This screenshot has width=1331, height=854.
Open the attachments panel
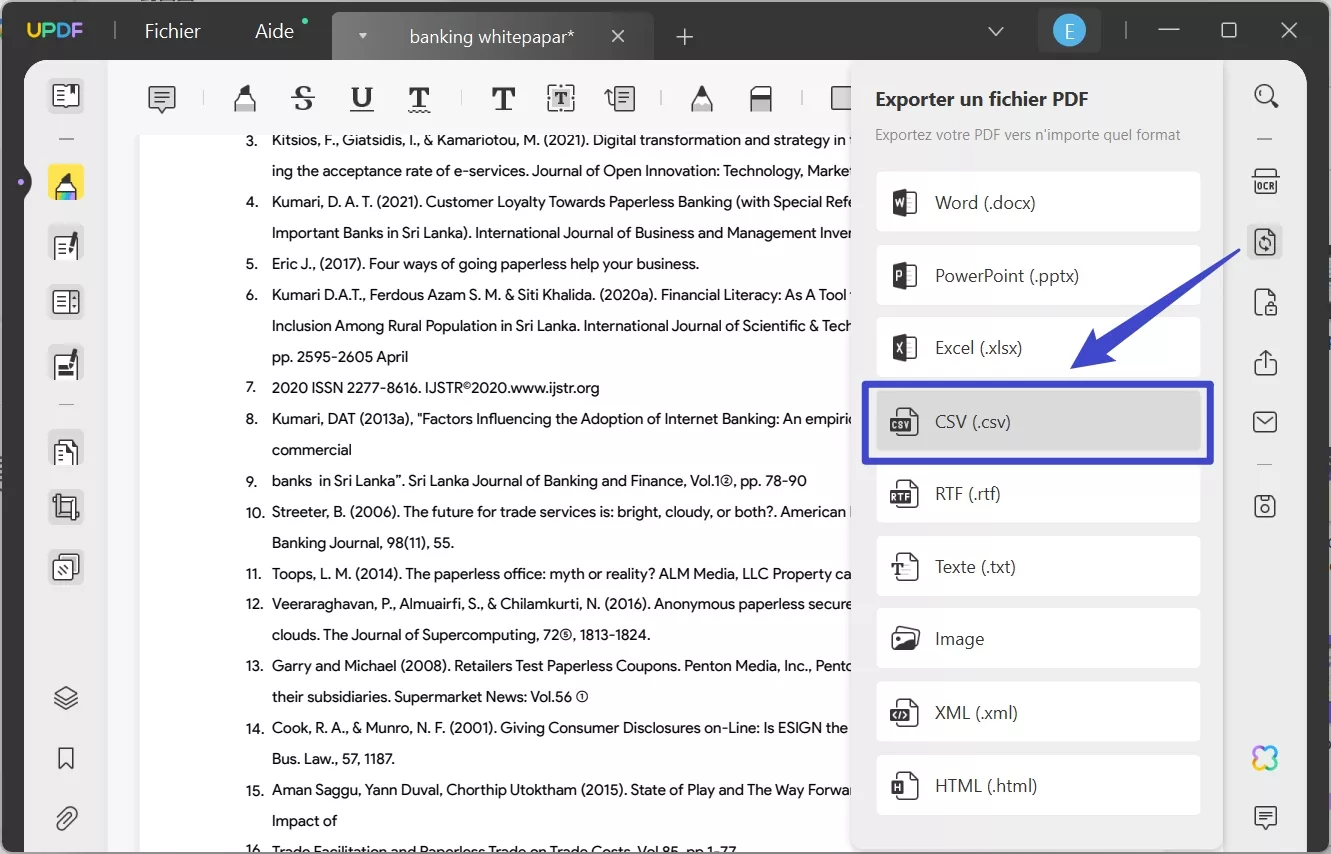click(x=65, y=818)
